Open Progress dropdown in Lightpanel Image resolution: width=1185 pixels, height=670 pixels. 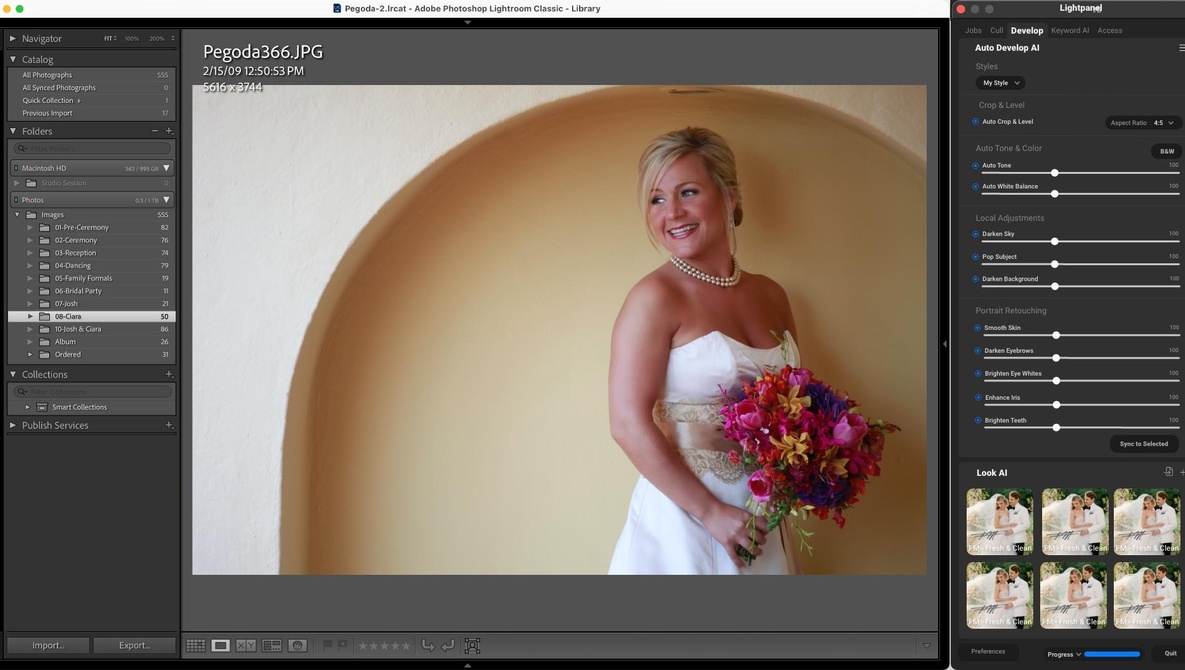pyautogui.click(x=1064, y=654)
